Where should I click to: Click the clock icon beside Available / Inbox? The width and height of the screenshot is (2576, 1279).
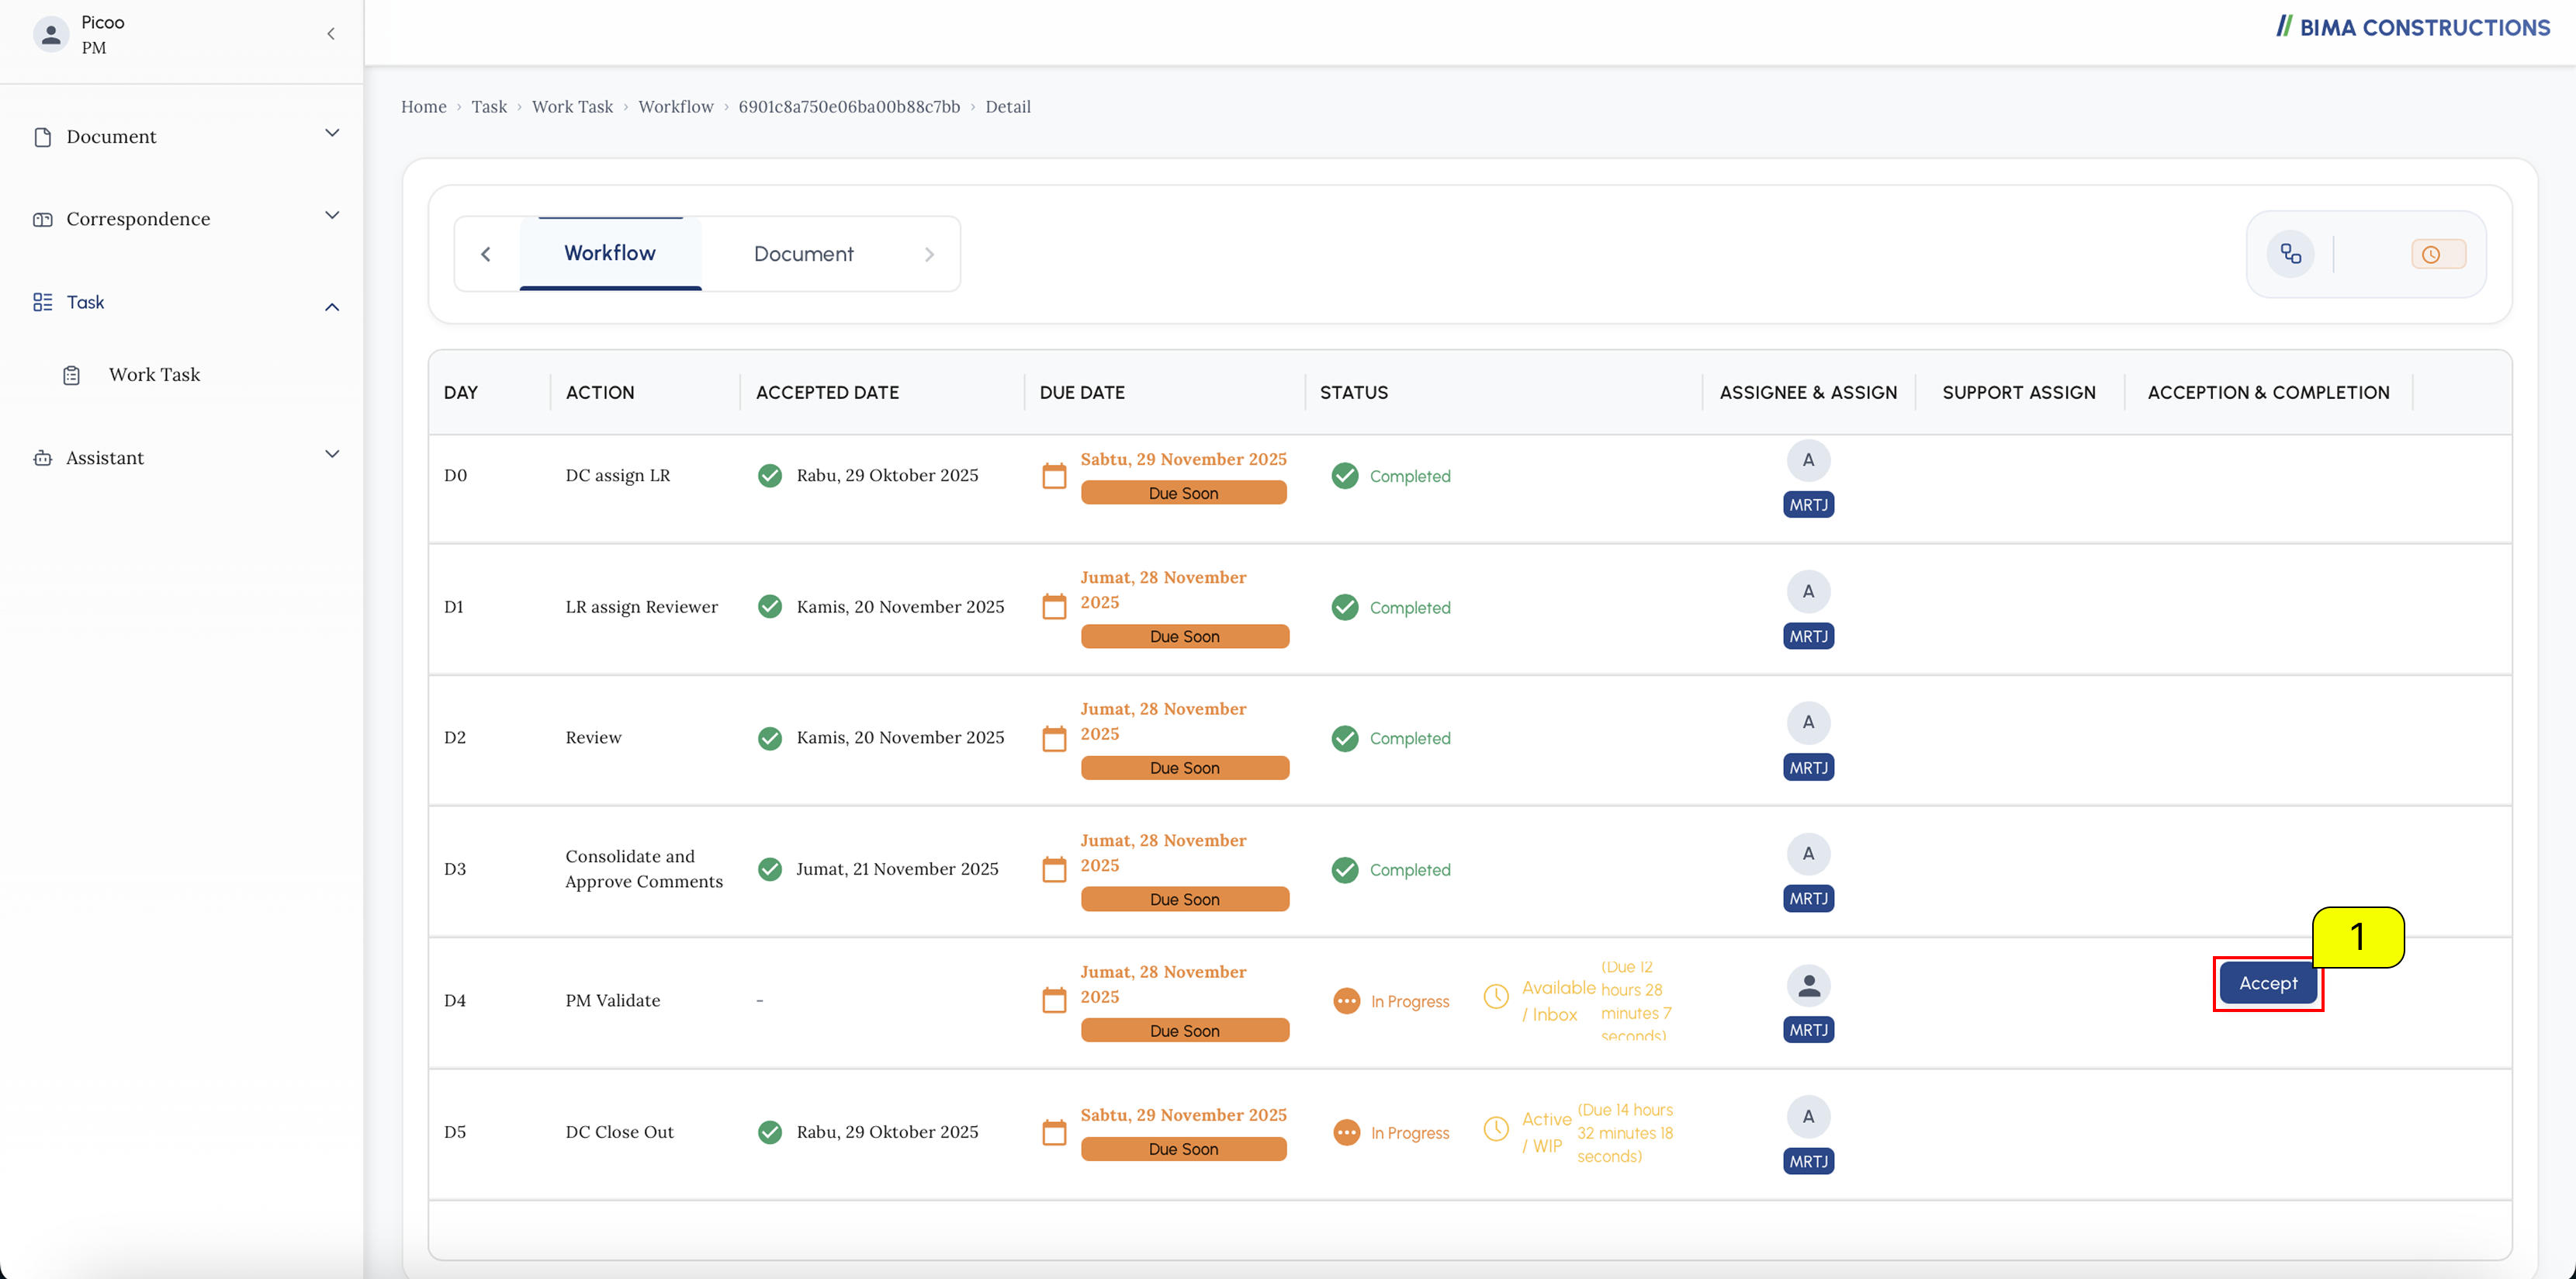tap(1495, 996)
